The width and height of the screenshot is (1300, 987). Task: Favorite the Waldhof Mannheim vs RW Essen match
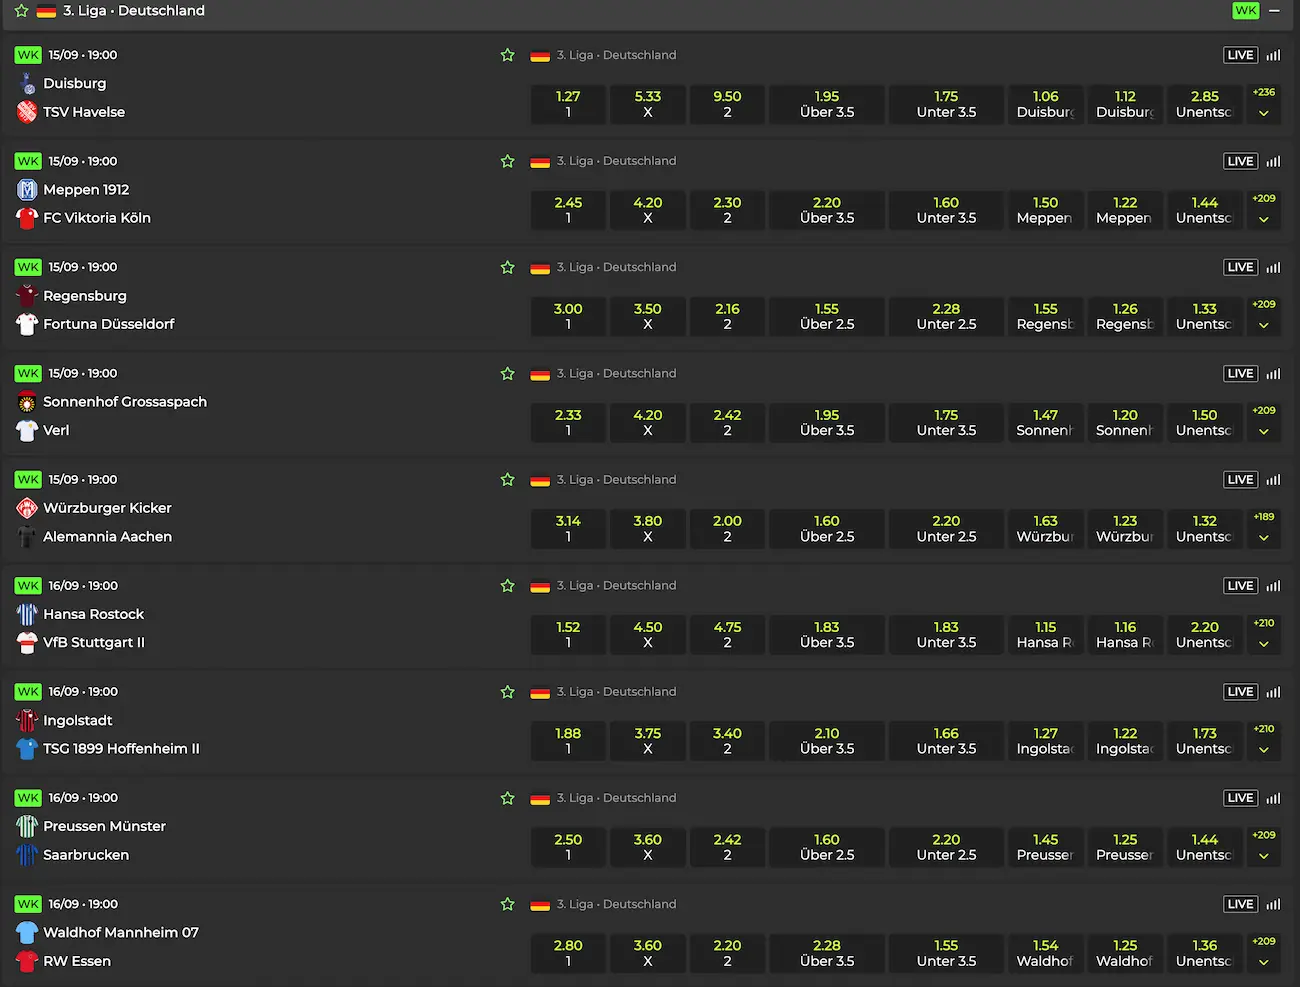(507, 904)
